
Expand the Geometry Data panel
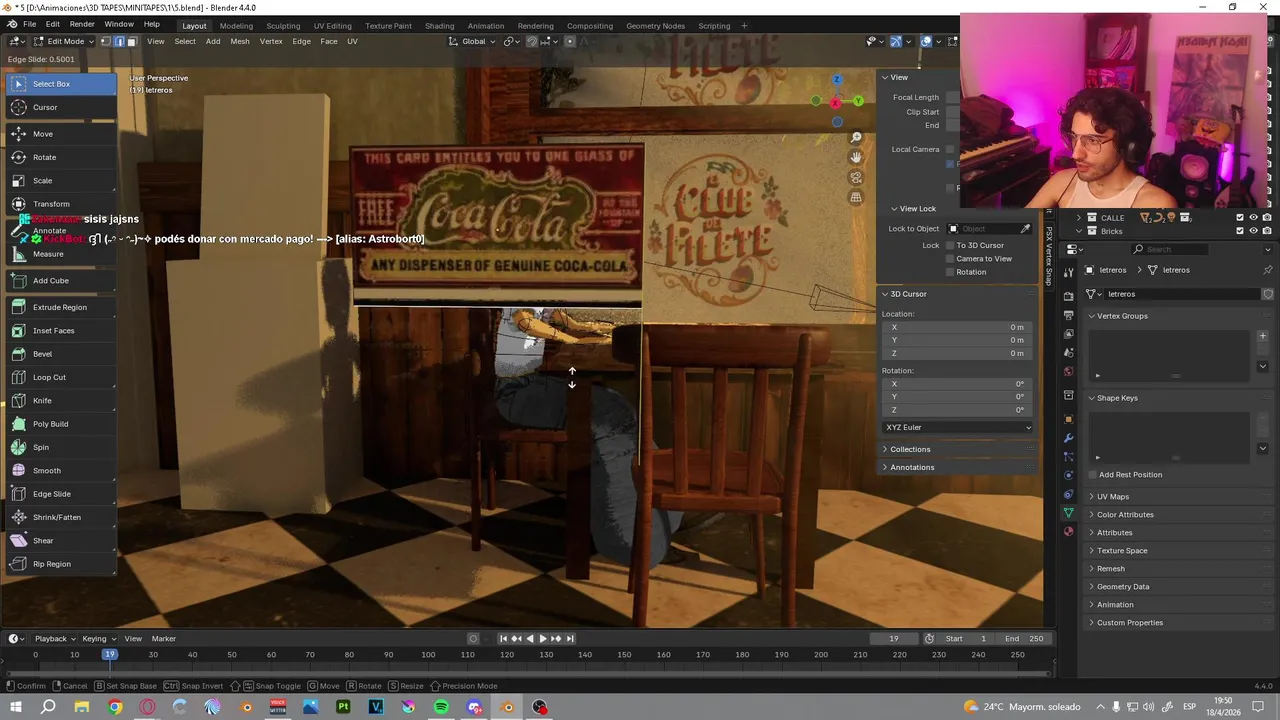1123,586
